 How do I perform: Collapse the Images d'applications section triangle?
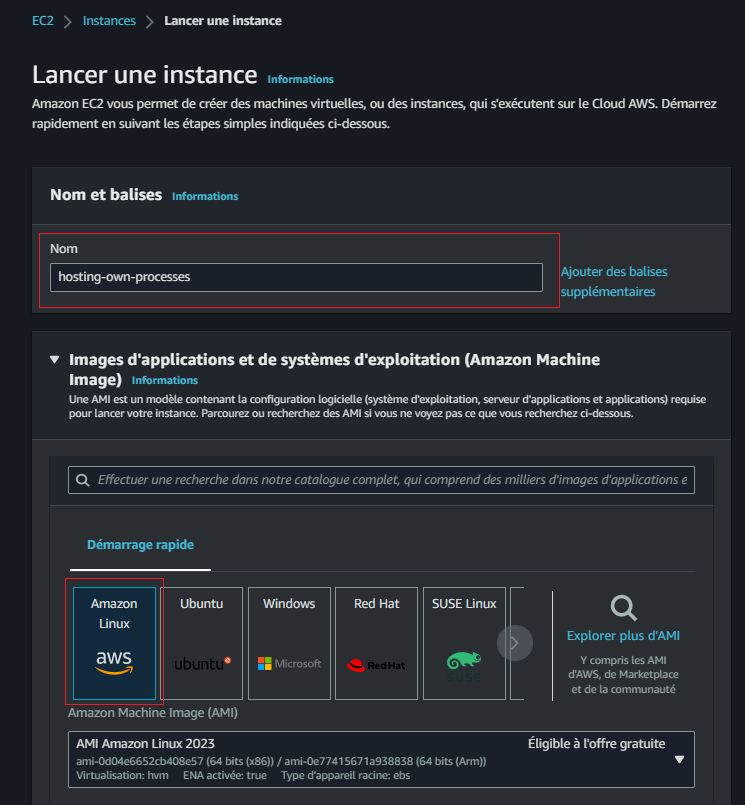click(x=54, y=359)
